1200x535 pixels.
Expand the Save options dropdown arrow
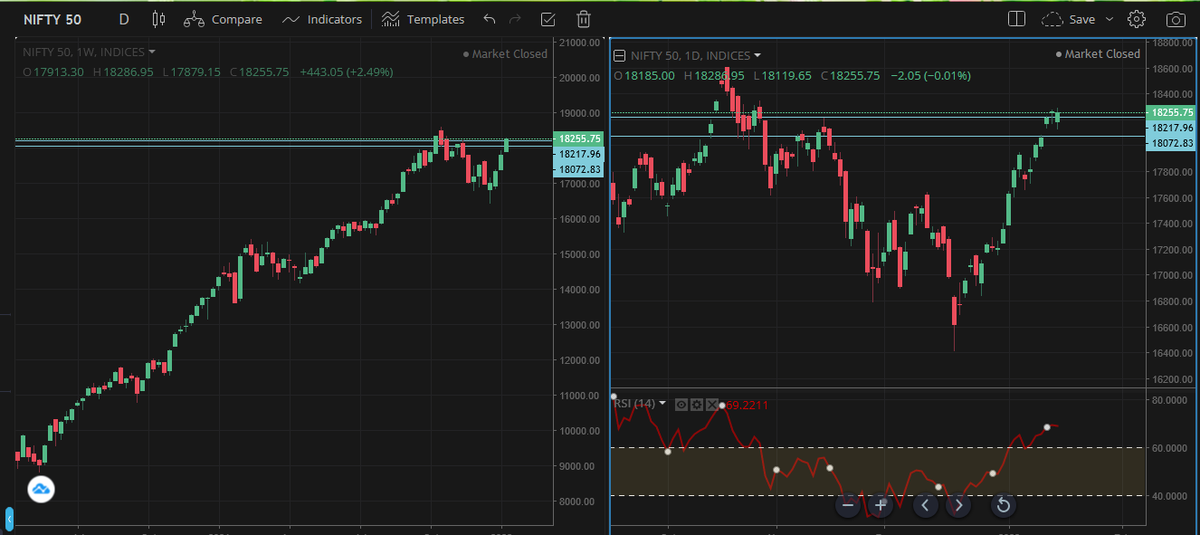1110,19
